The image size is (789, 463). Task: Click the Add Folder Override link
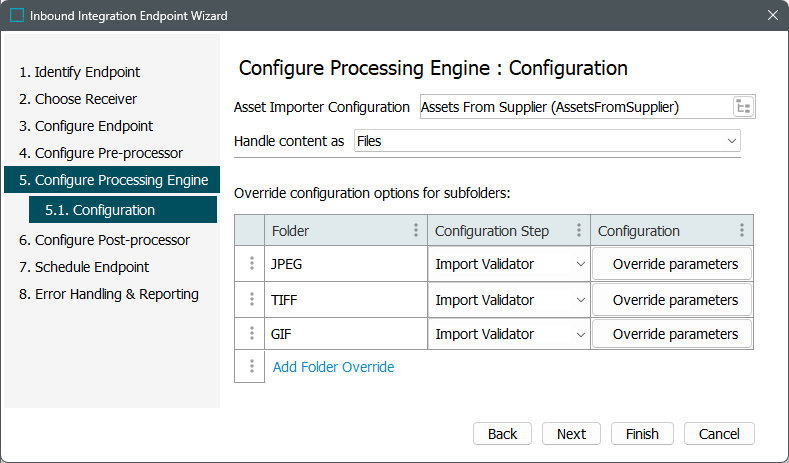(333, 367)
